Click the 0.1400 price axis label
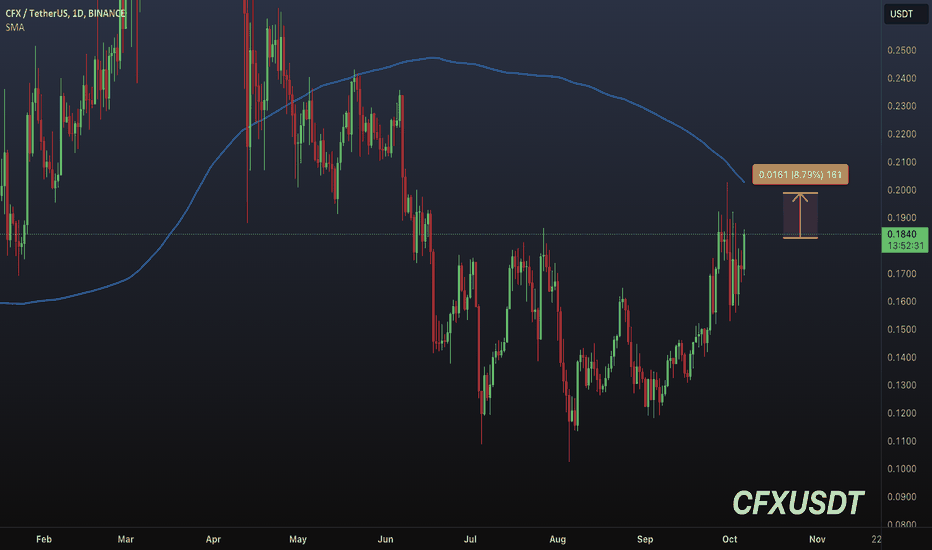This screenshot has height=550, width=932. pyautogui.click(x=902, y=357)
